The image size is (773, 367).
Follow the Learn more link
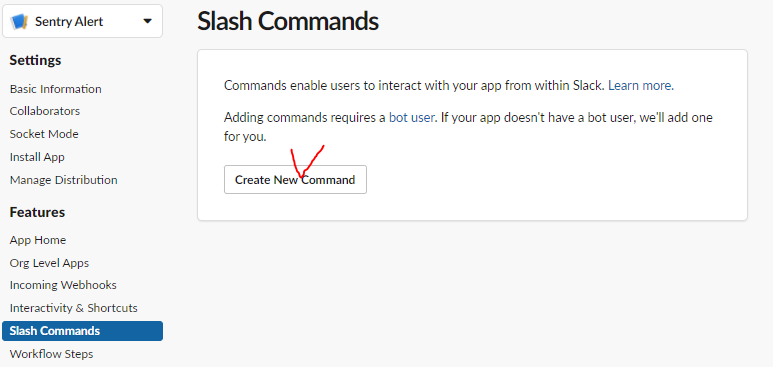click(x=641, y=86)
